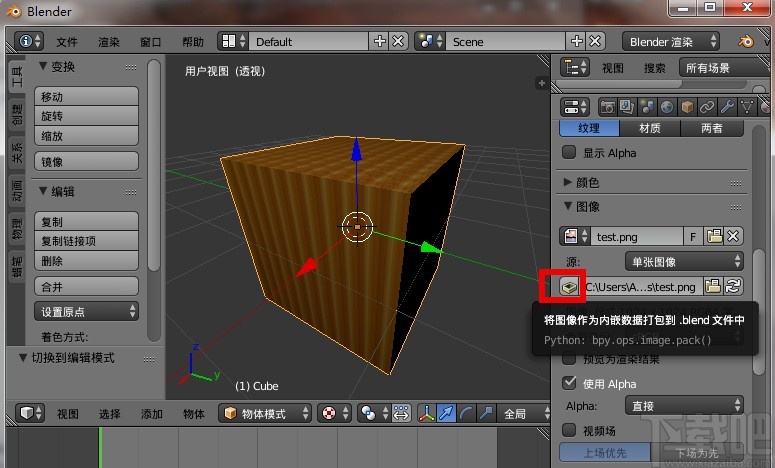
Task: Open the Blender Render engine dropdown
Action: click(671, 41)
